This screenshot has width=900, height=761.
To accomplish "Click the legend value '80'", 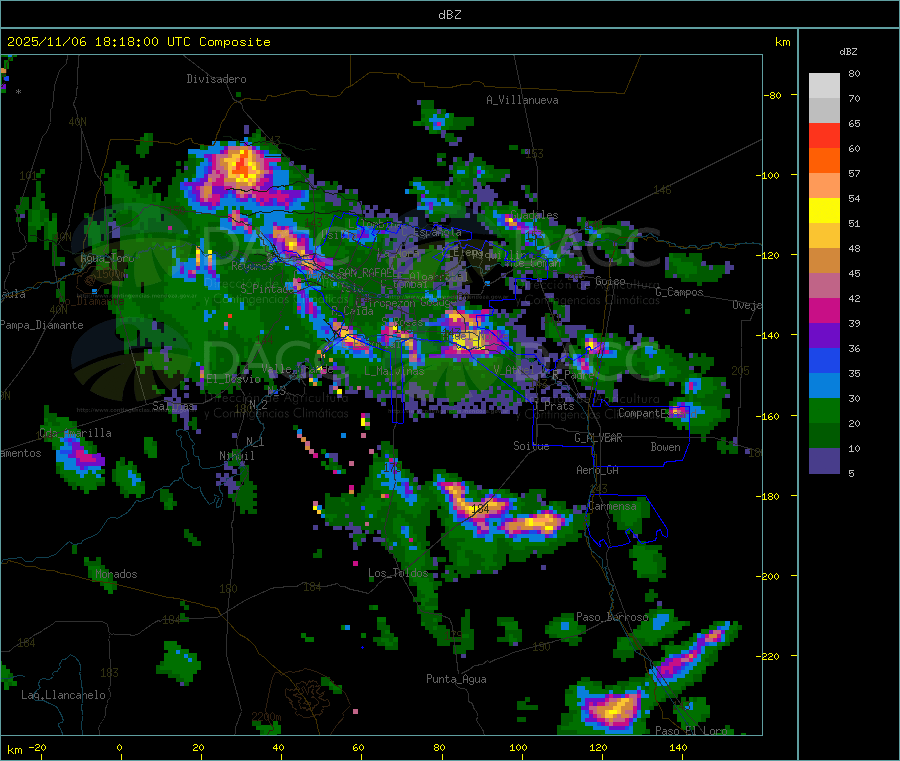I will 854,73.
